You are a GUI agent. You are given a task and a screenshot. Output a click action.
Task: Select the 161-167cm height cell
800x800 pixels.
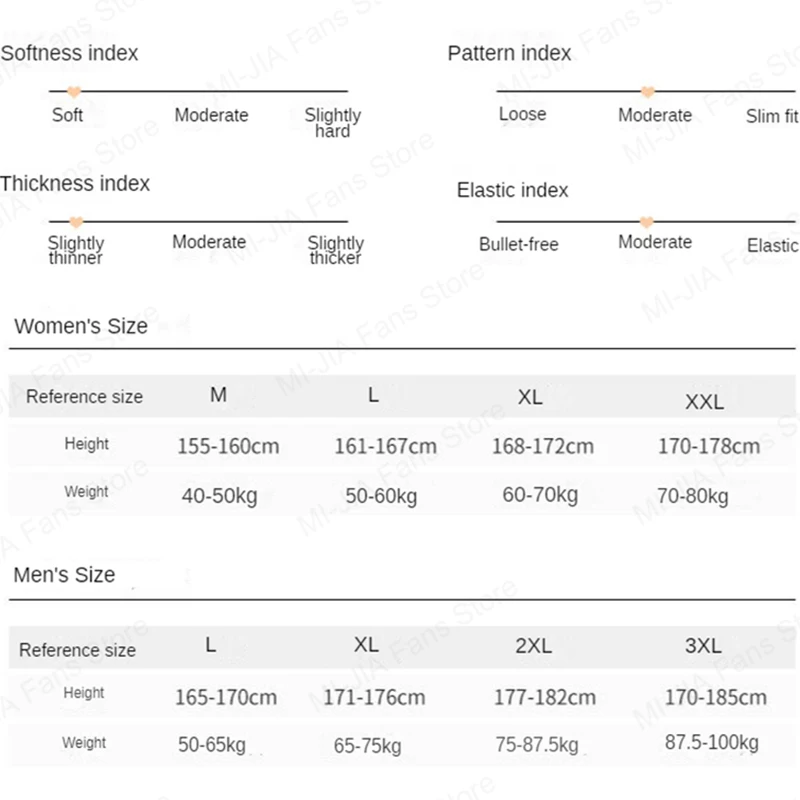pyautogui.click(x=386, y=446)
